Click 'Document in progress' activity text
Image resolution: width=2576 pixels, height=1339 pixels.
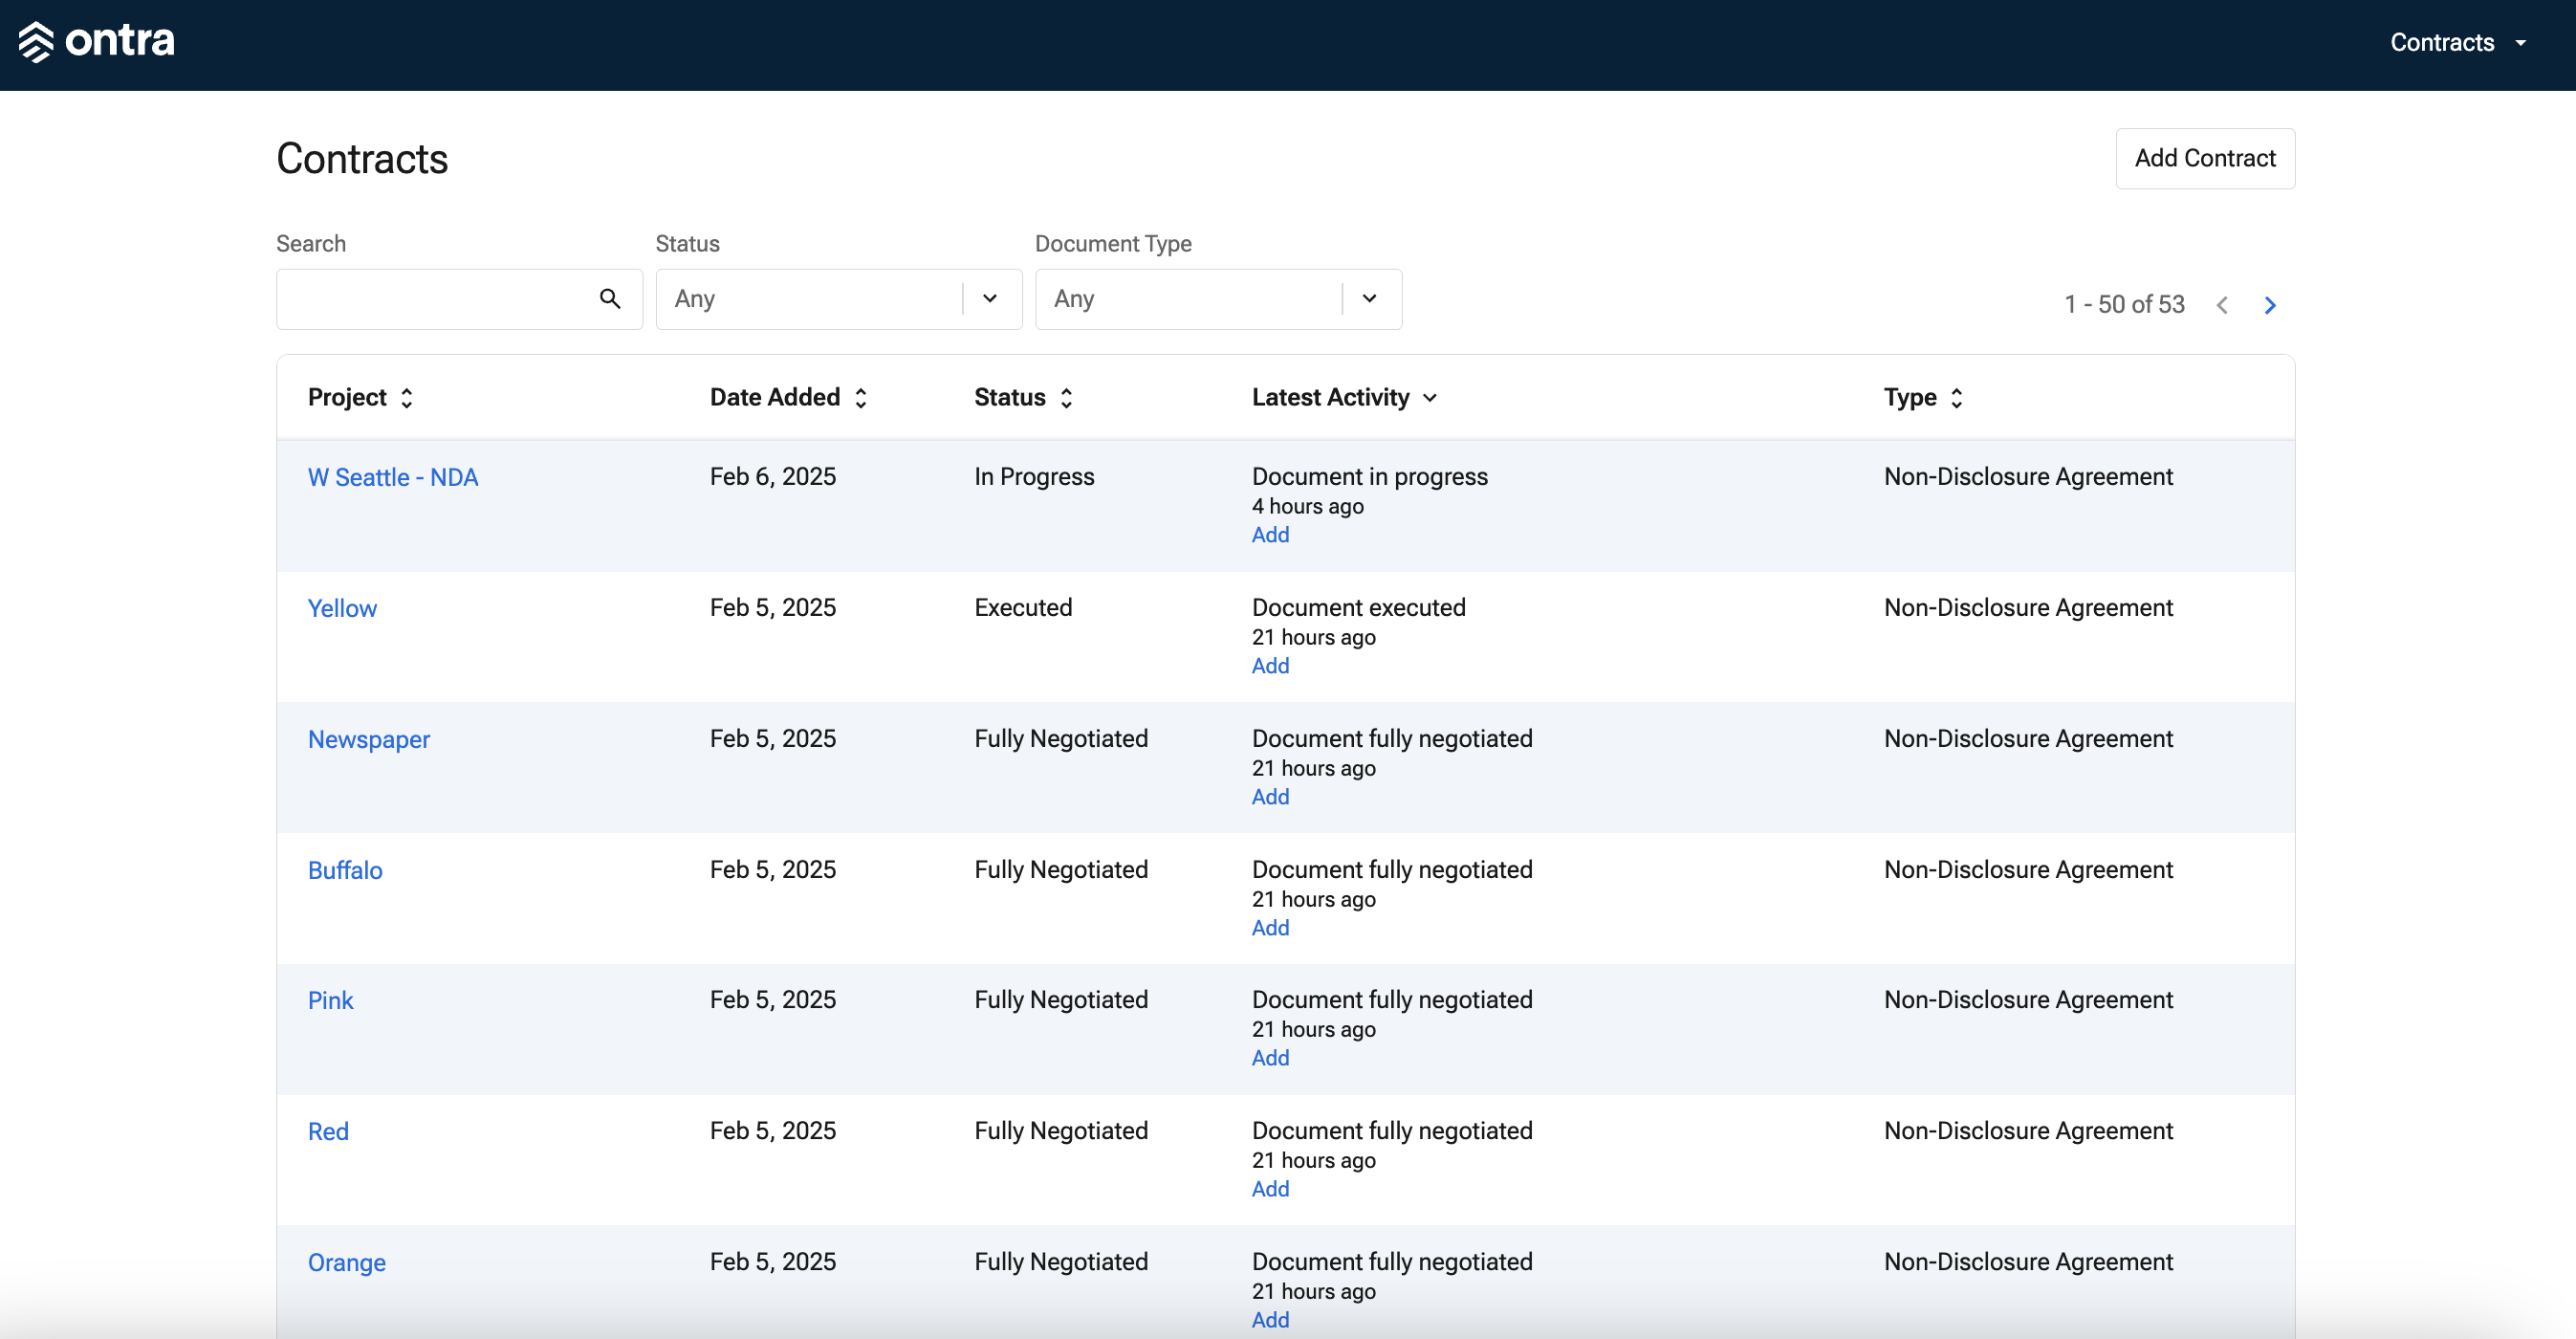[1370, 477]
